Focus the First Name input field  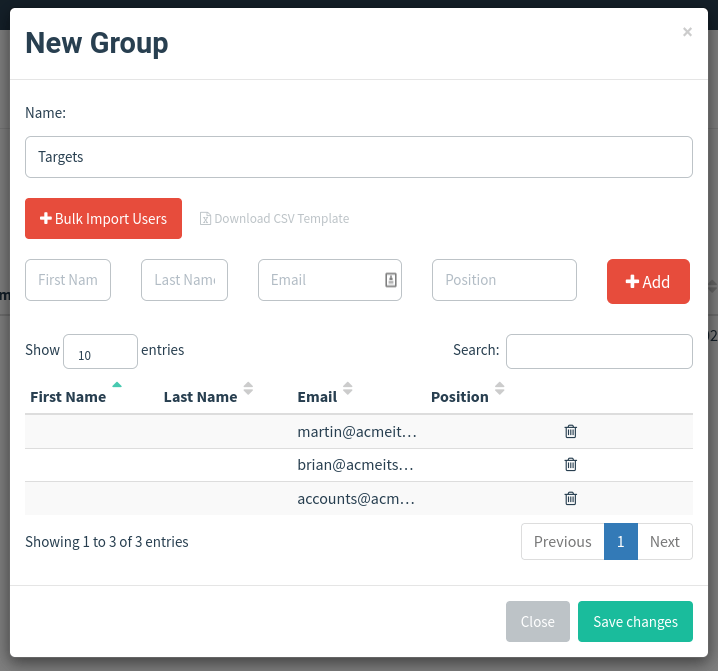click(x=68, y=280)
